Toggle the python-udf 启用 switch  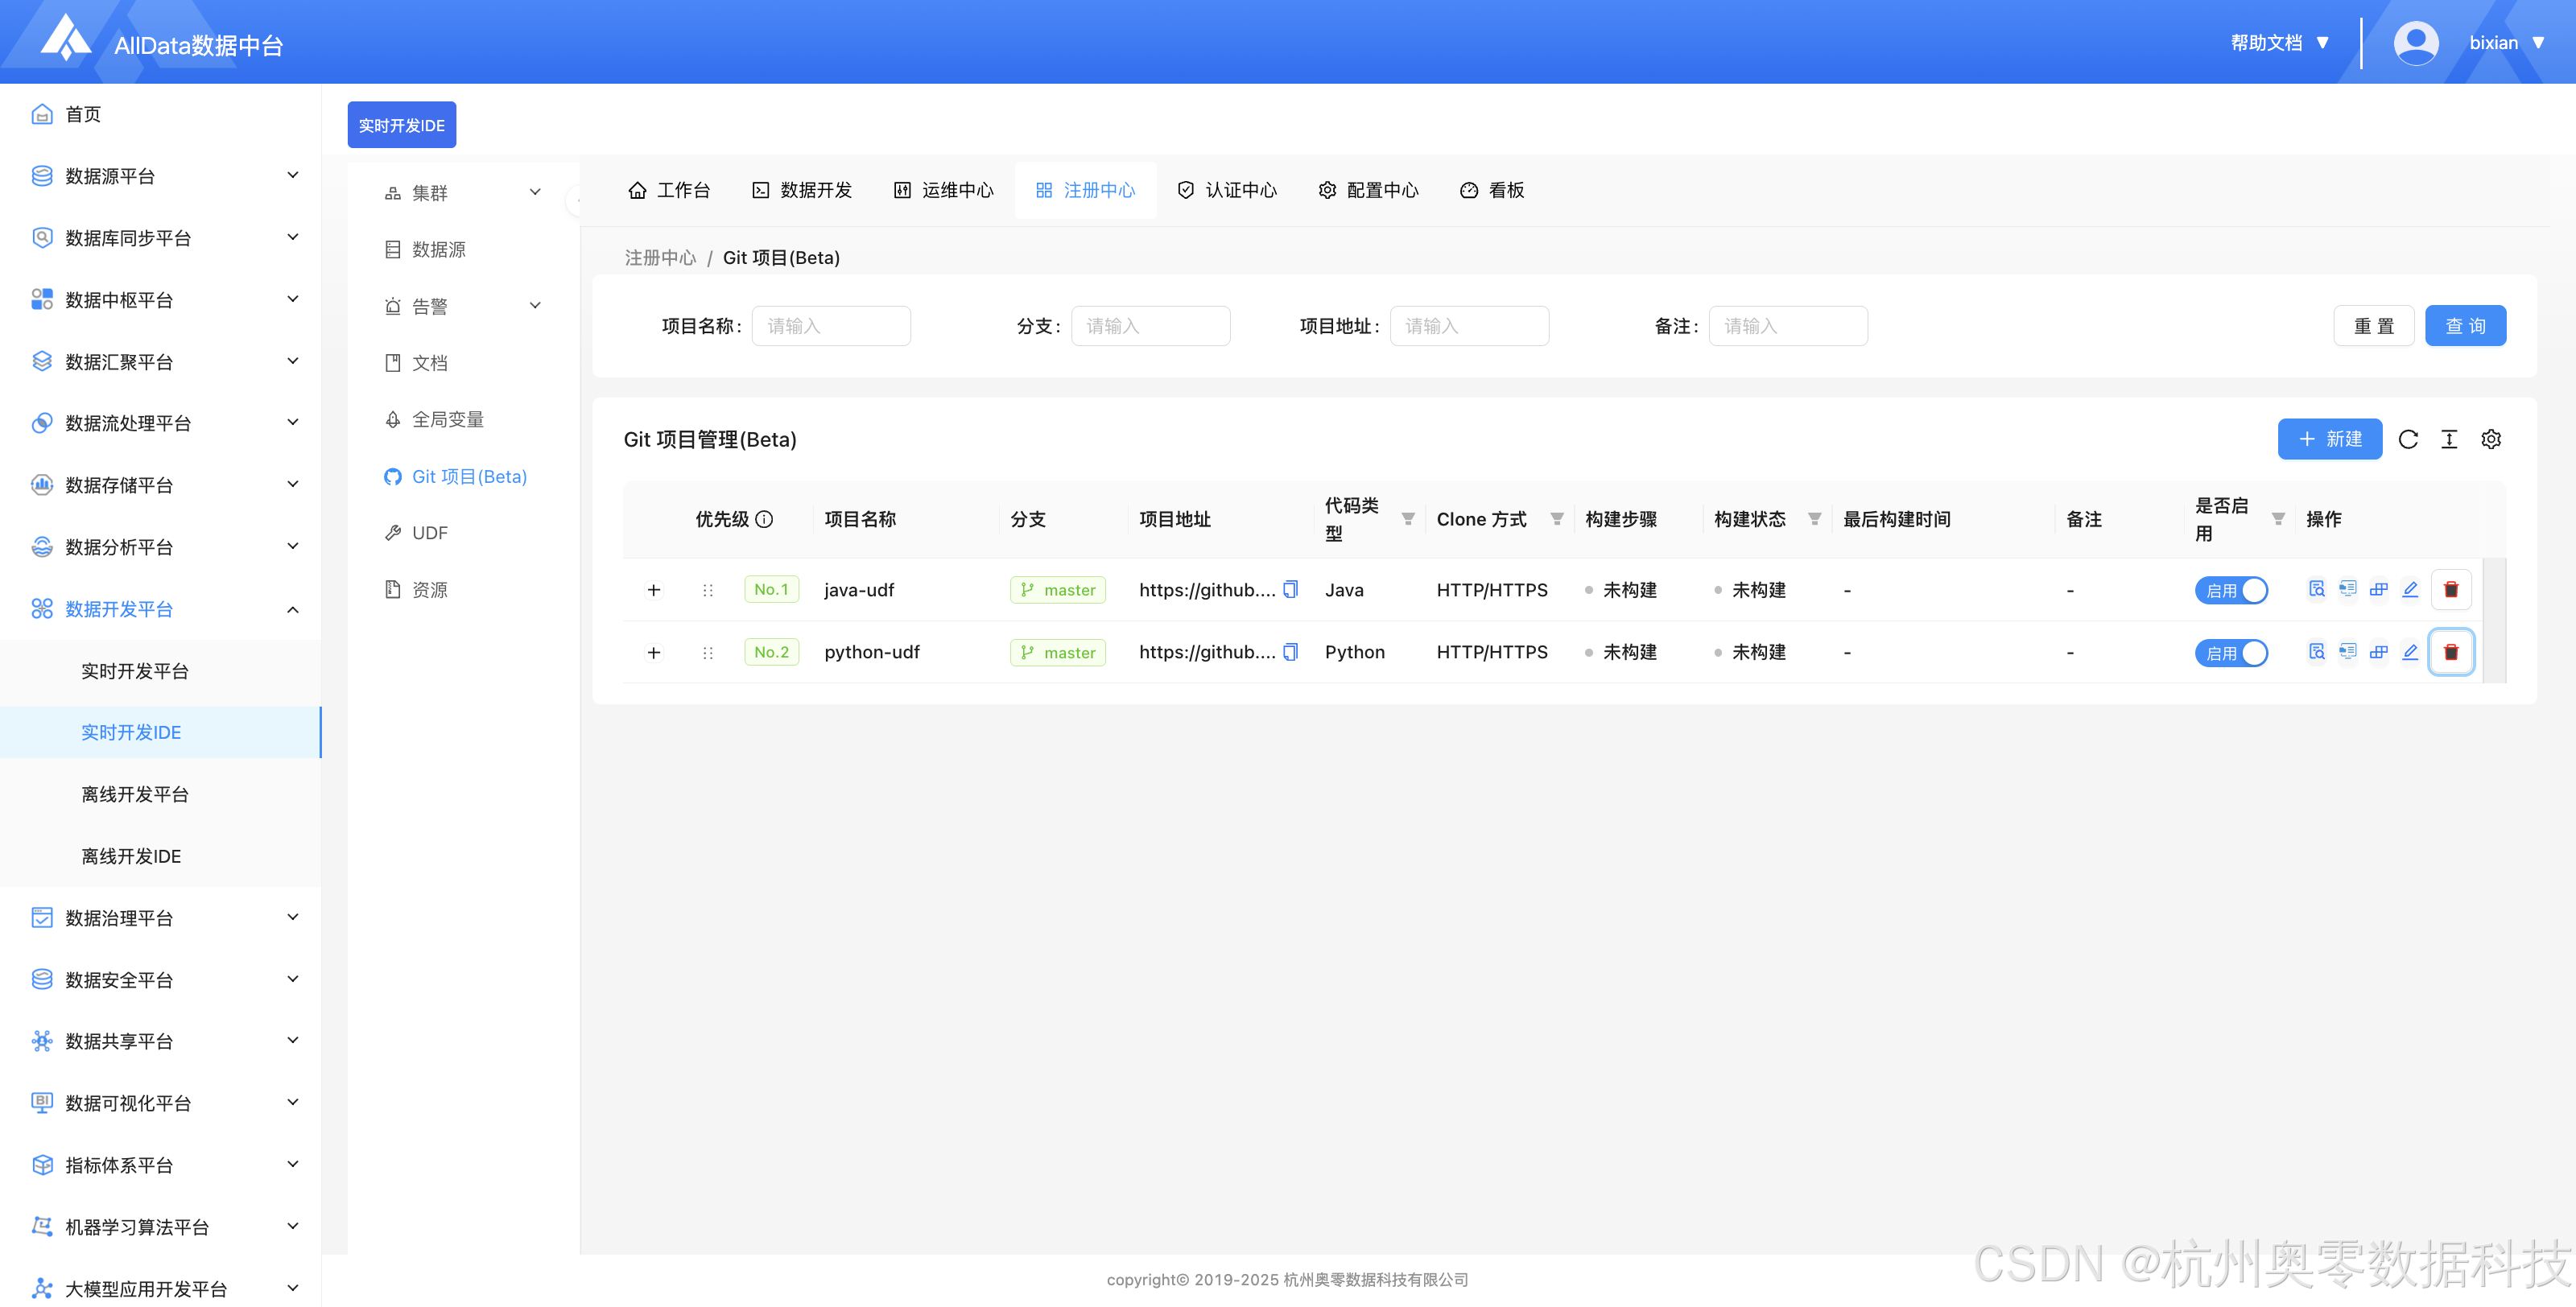click(x=2230, y=653)
